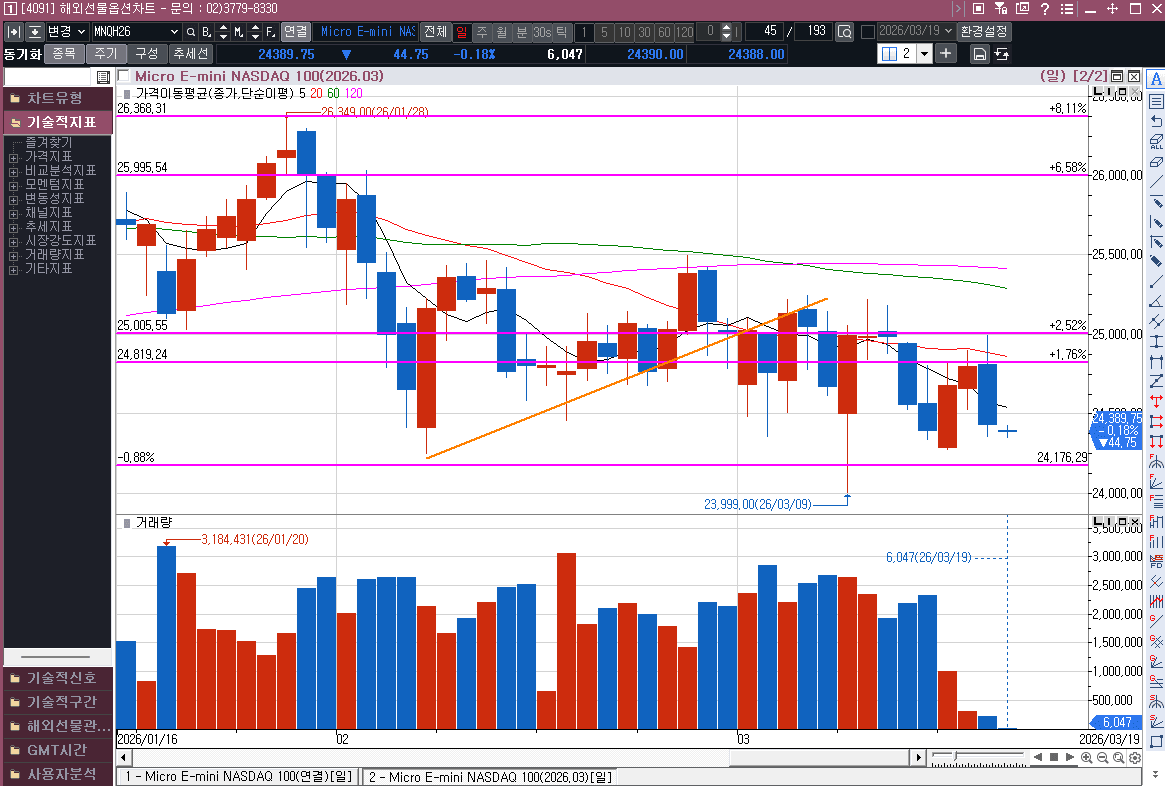Select the text annotation tool (A)

1156,80
